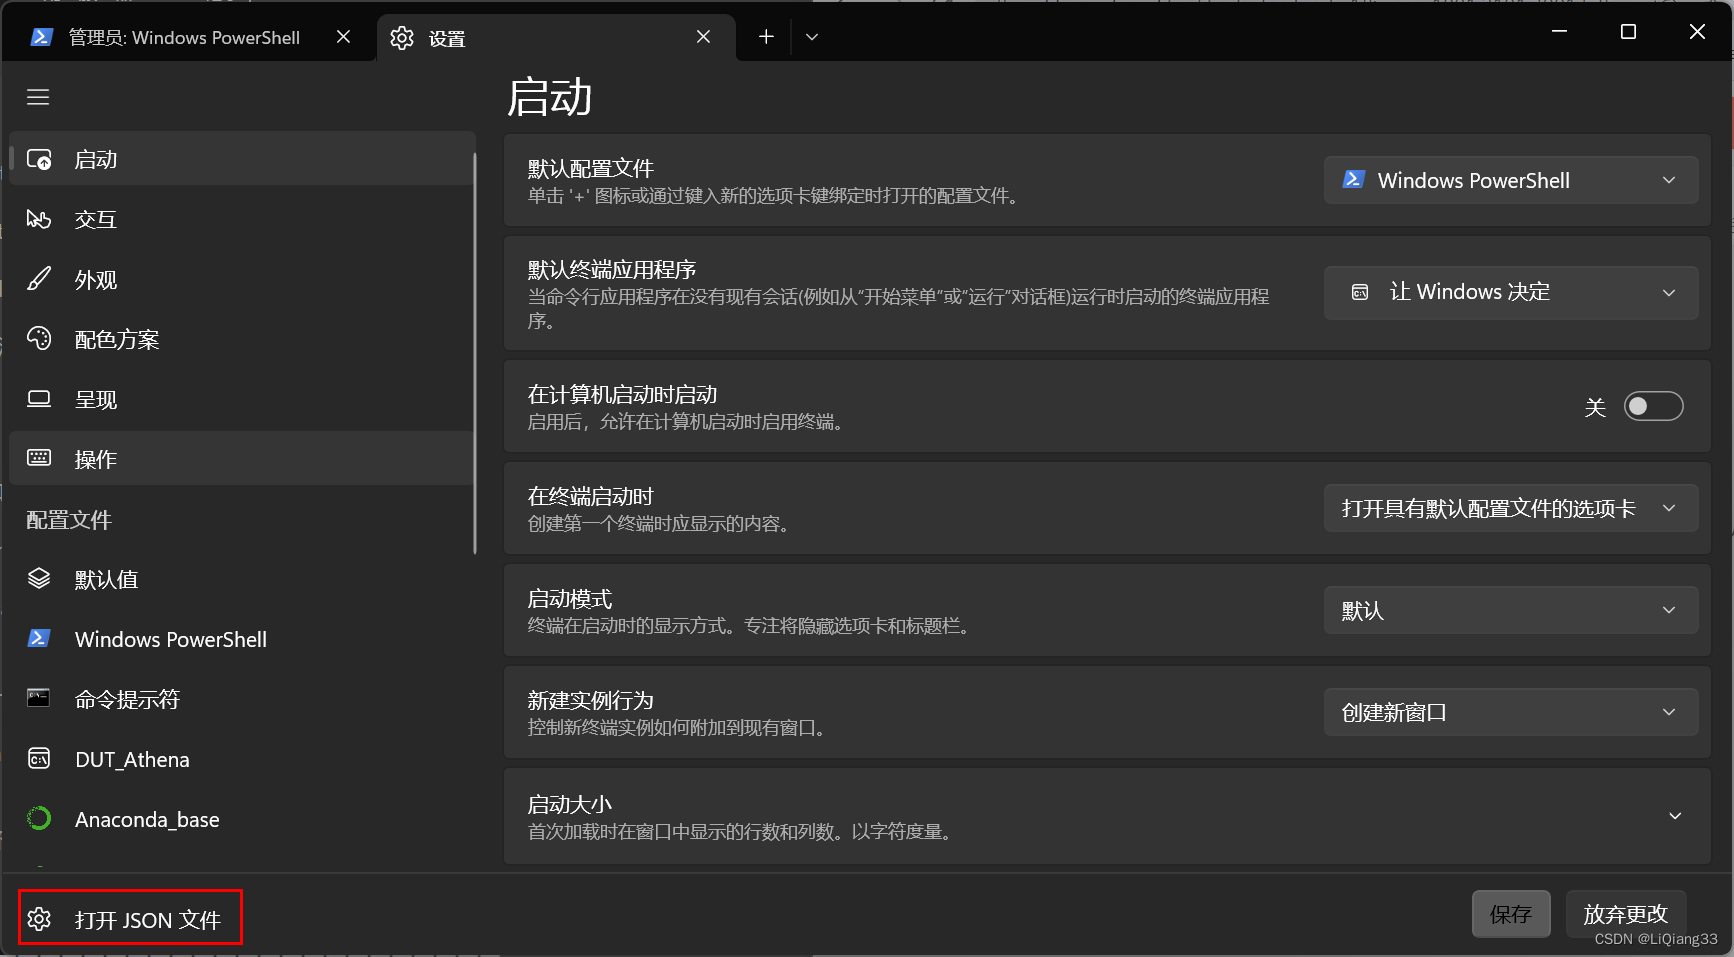
Task: Open the 操作 (Actions) settings page
Action: pos(96,459)
